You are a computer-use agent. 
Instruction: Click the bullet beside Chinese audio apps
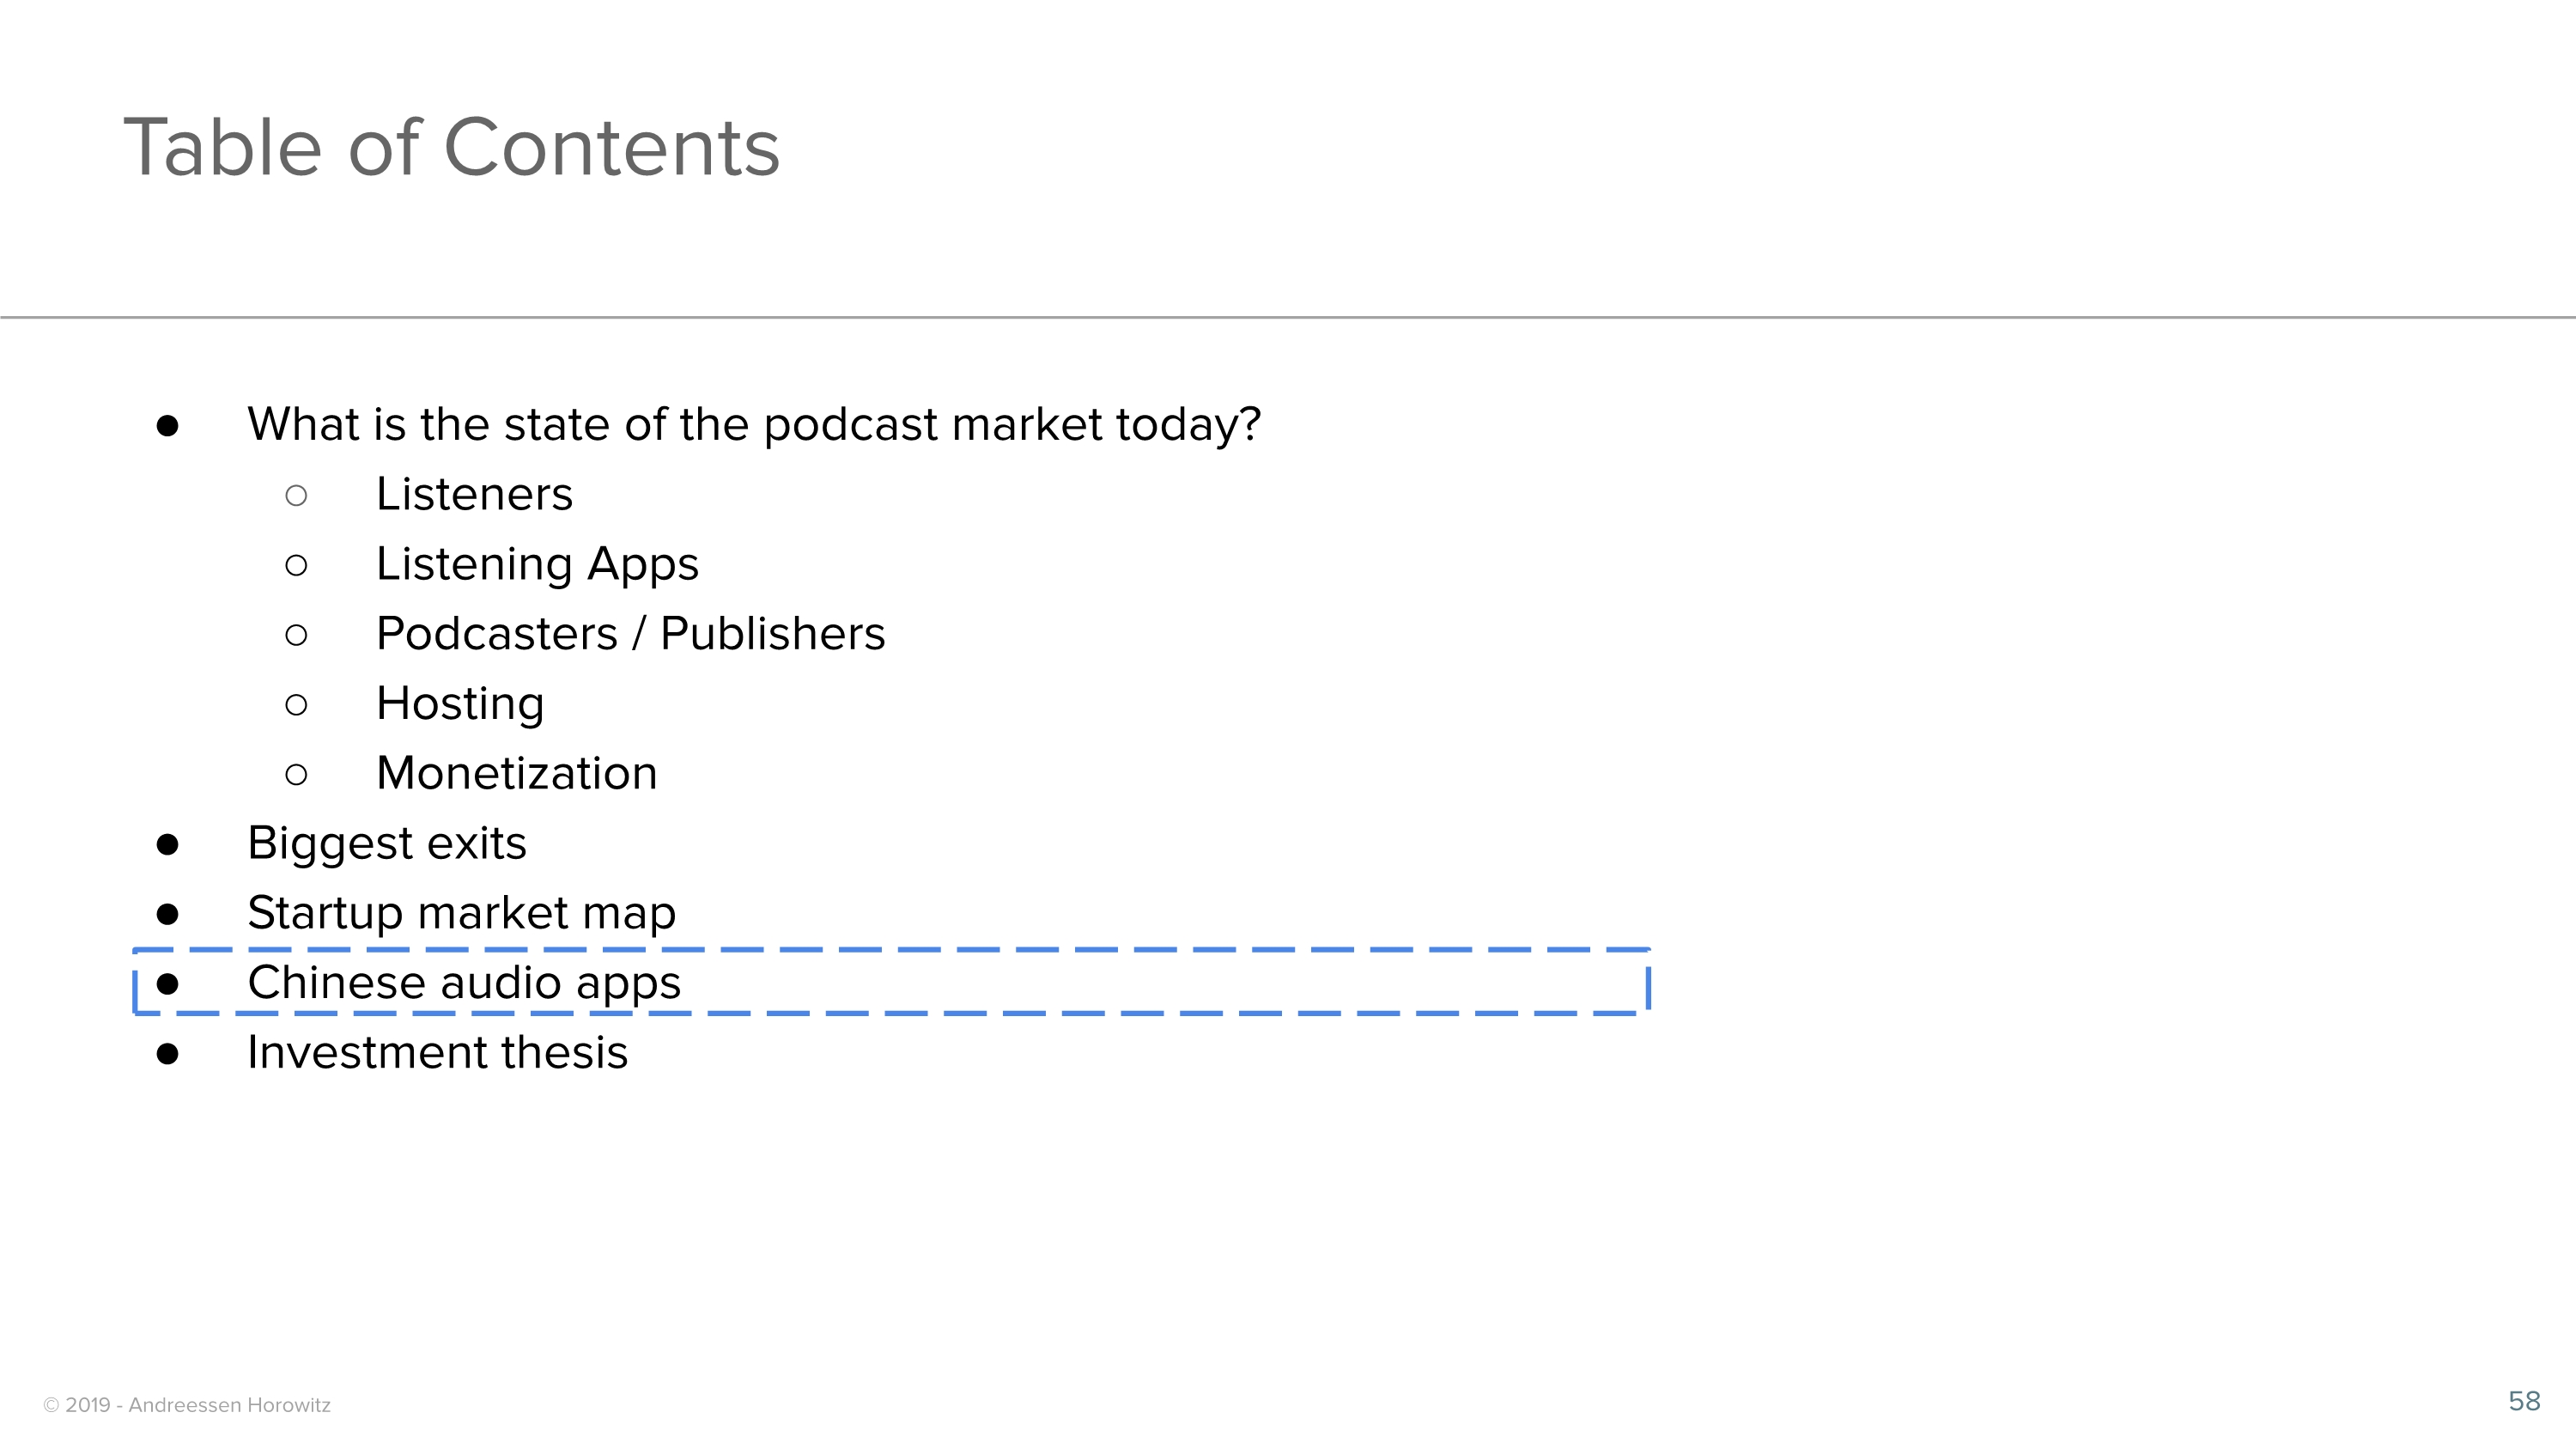tap(168, 985)
